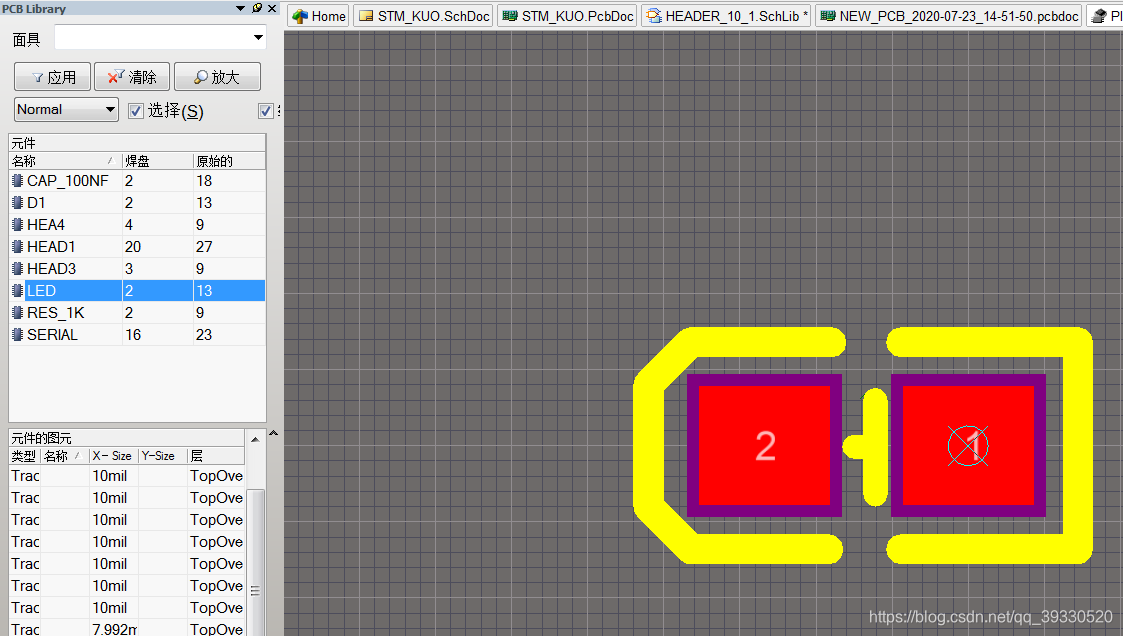The width and height of the screenshot is (1123, 636).
Task: Pin the PCB Library panel
Action: pyautogui.click(x=257, y=8)
